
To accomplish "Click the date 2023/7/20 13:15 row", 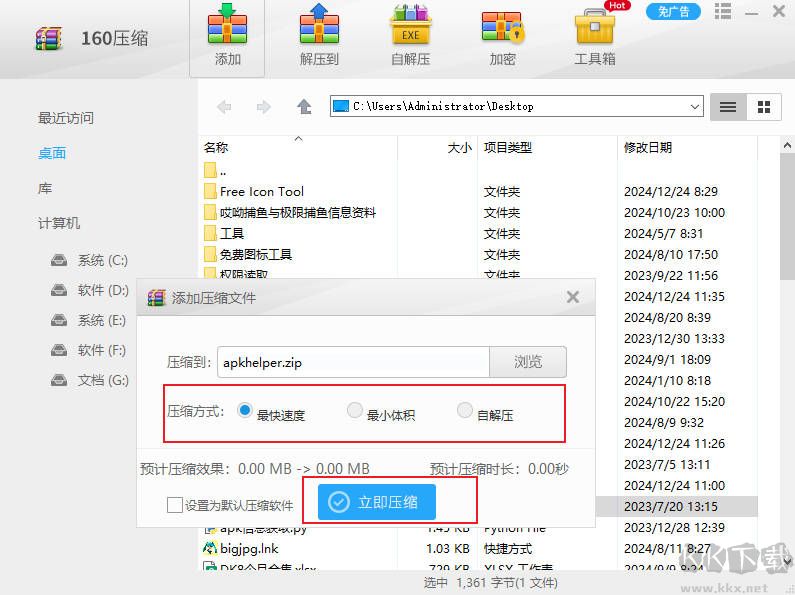I will (x=670, y=506).
